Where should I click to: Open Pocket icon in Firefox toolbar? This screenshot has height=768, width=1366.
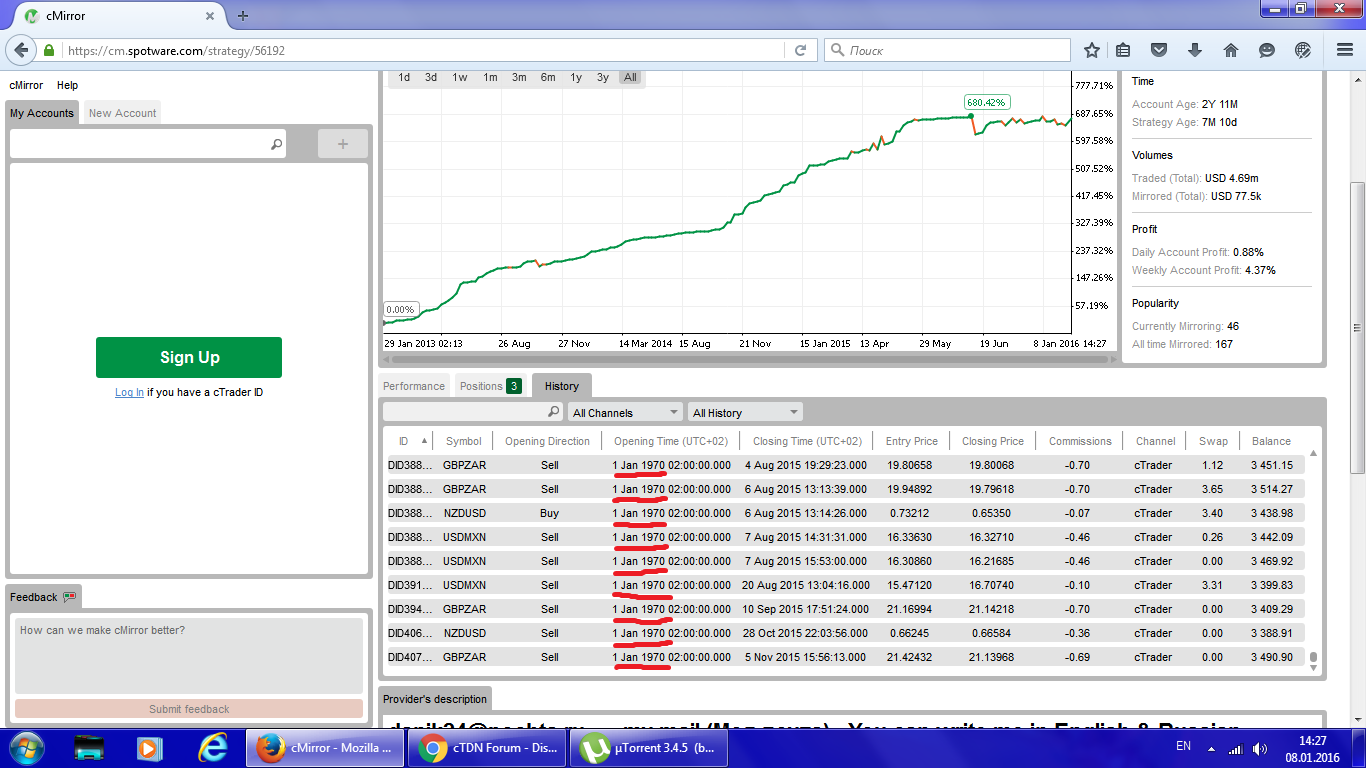[1159, 50]
